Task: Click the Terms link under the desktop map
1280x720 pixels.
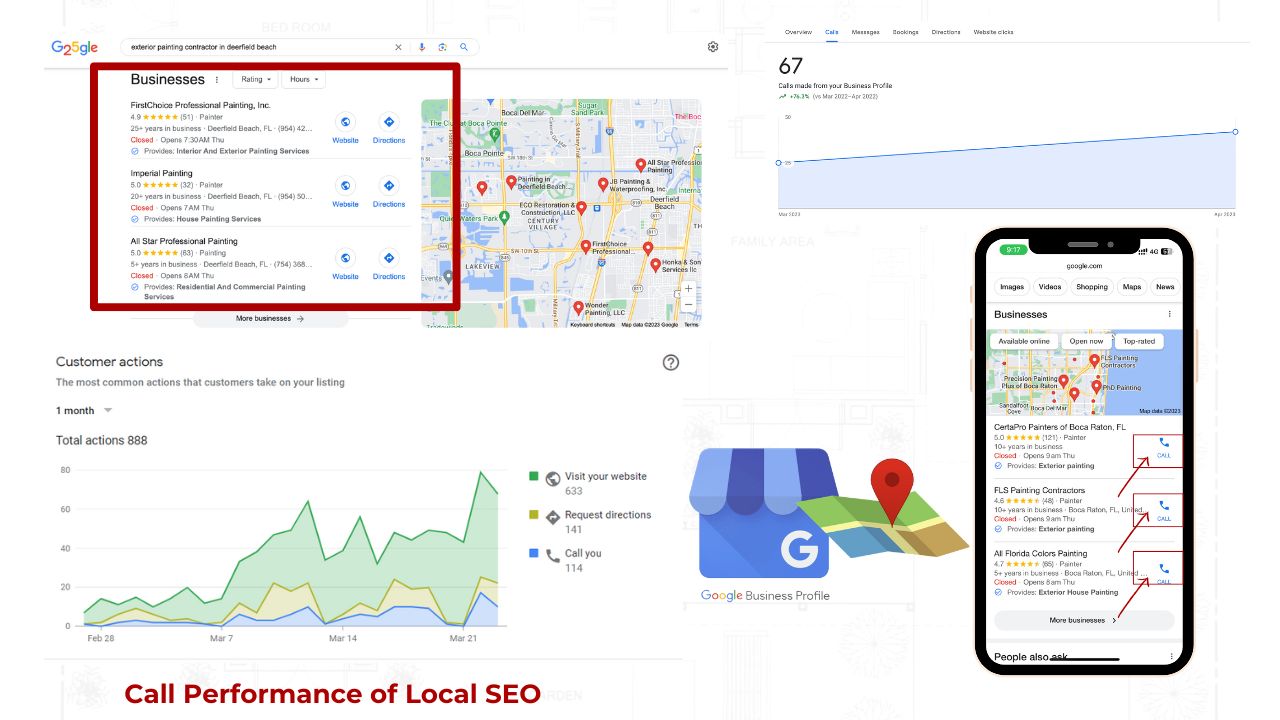Action: (691, 324)
